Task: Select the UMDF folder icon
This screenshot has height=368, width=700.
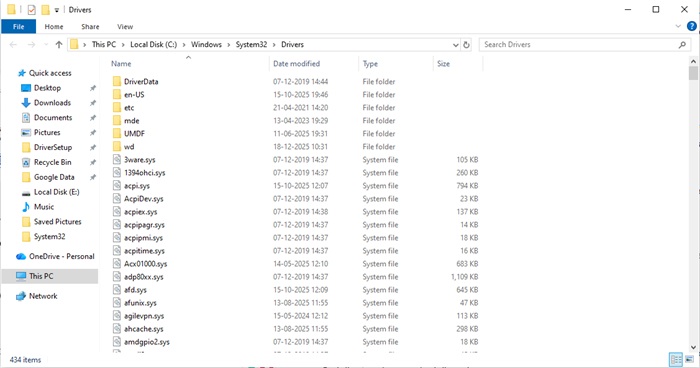Action: point(117,133)
